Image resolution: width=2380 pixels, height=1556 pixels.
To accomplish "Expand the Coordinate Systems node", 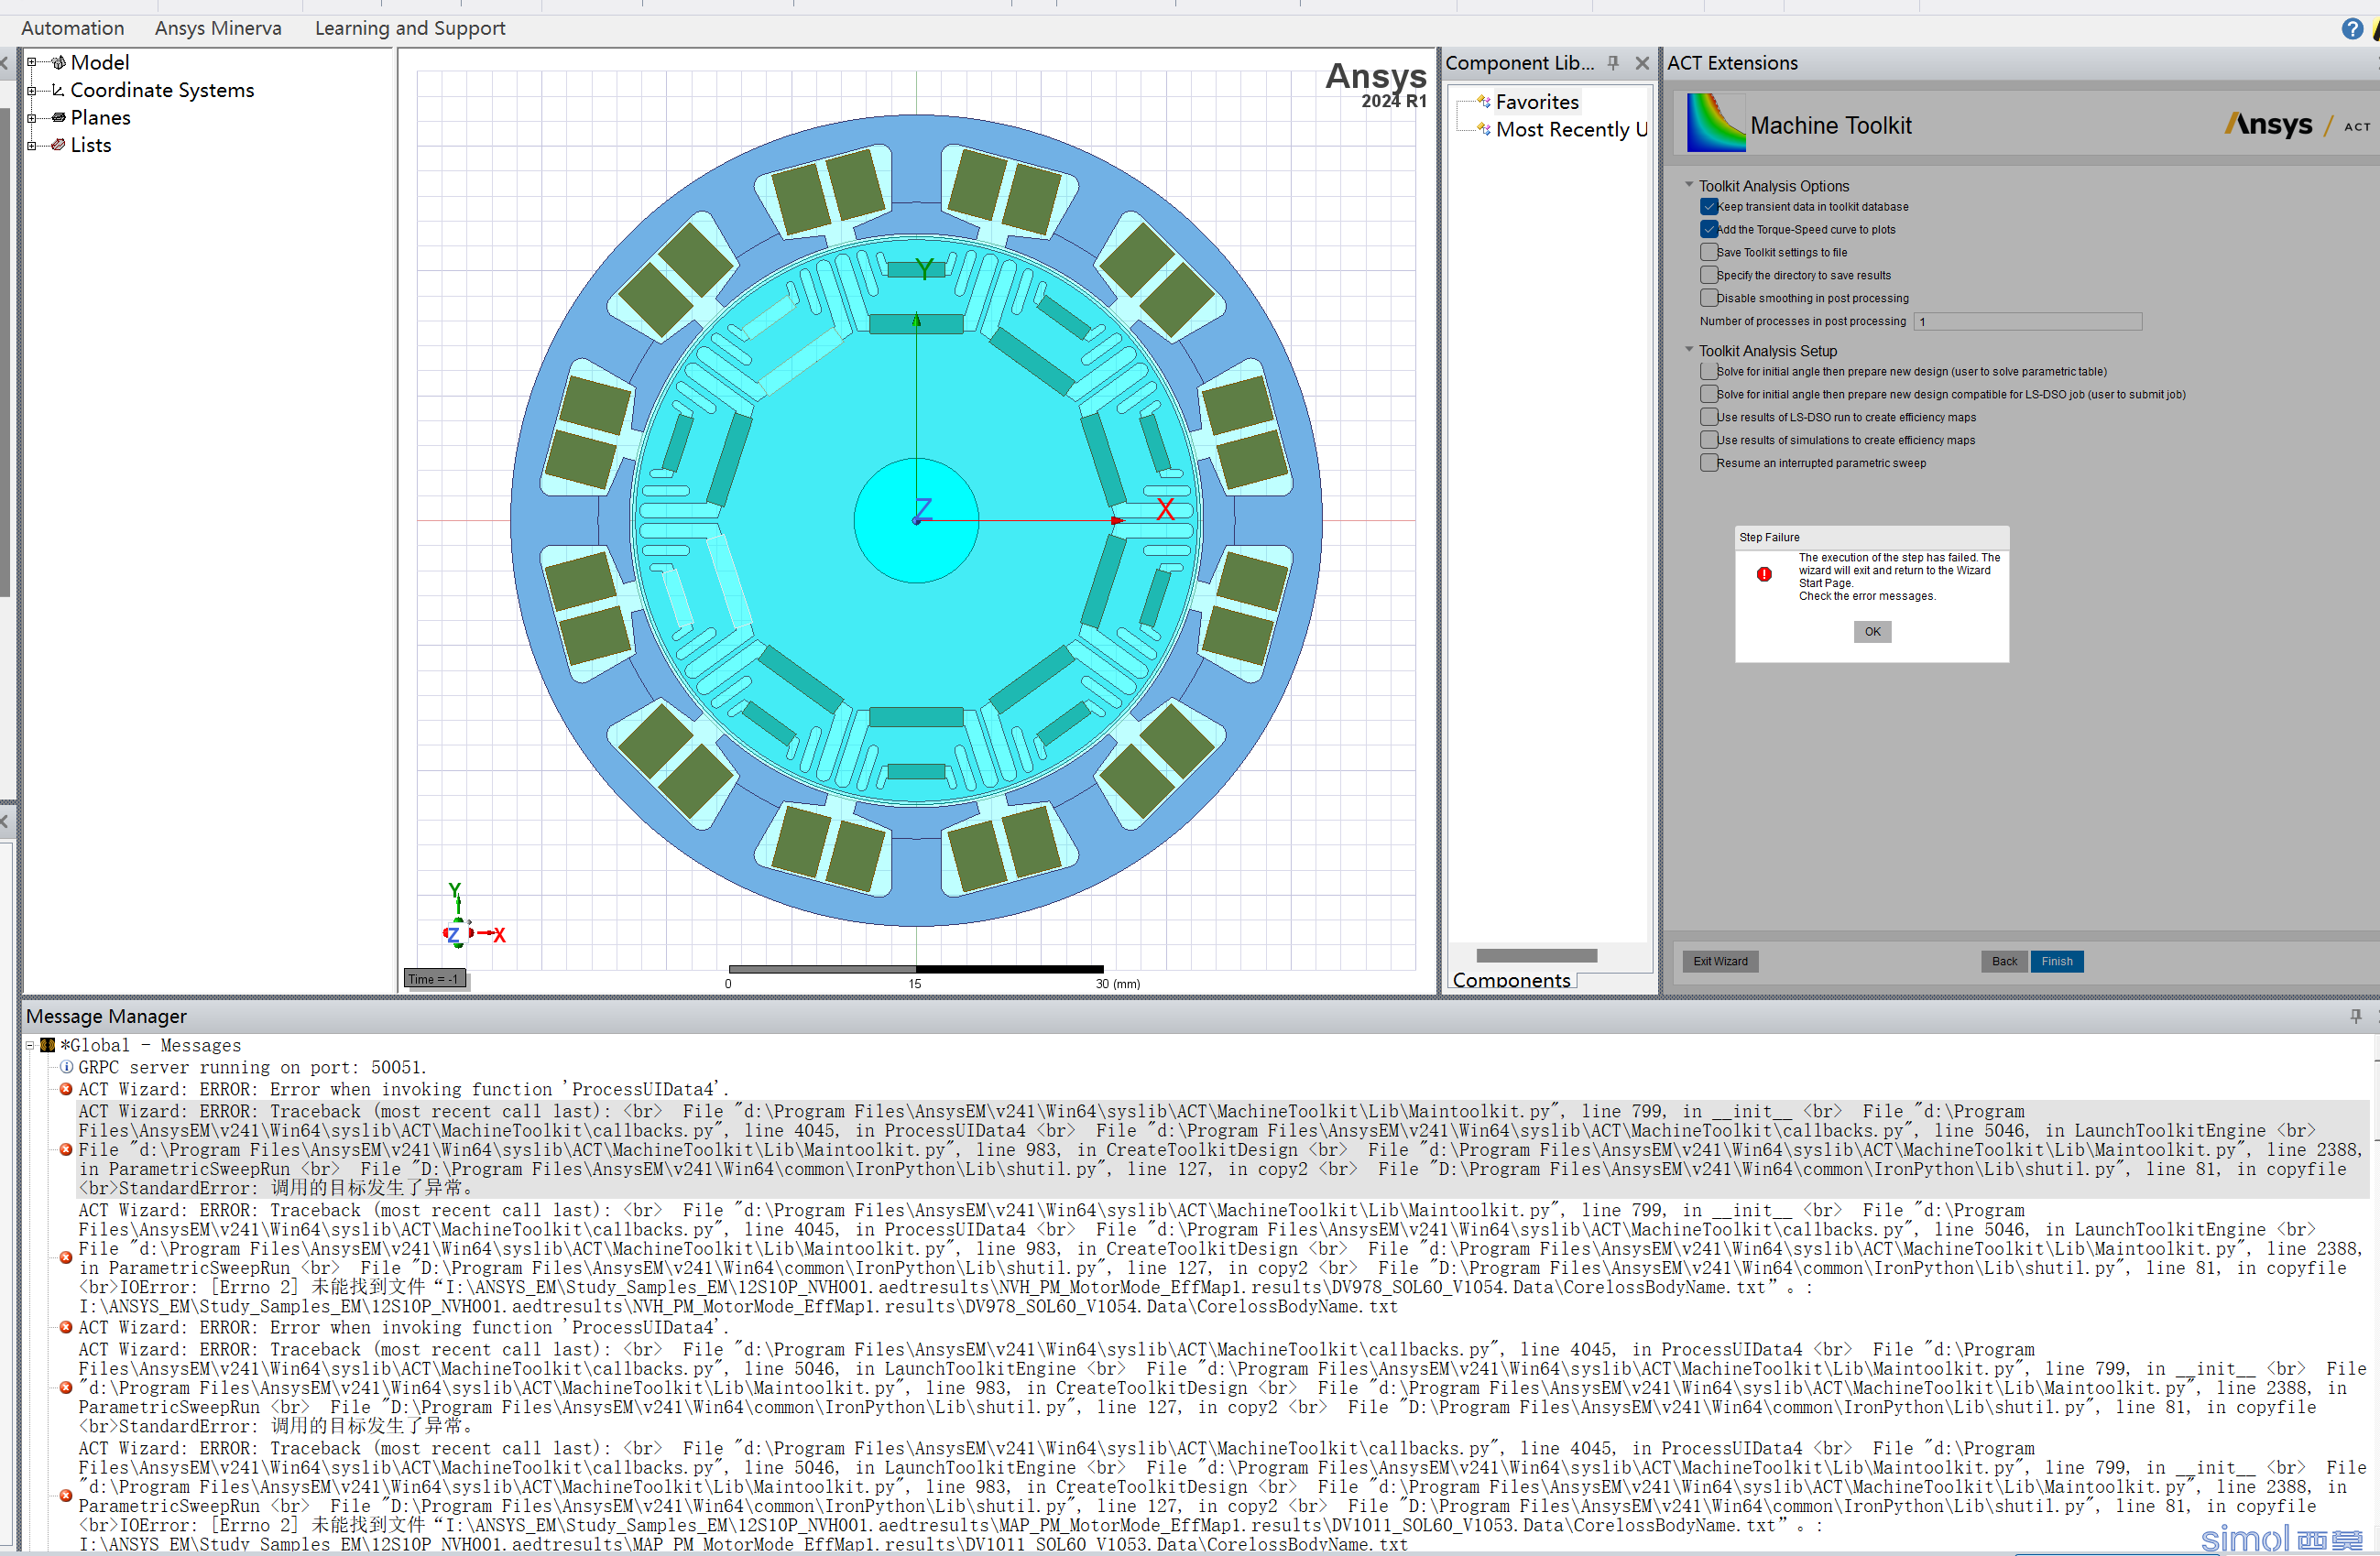I will point(32,90).
